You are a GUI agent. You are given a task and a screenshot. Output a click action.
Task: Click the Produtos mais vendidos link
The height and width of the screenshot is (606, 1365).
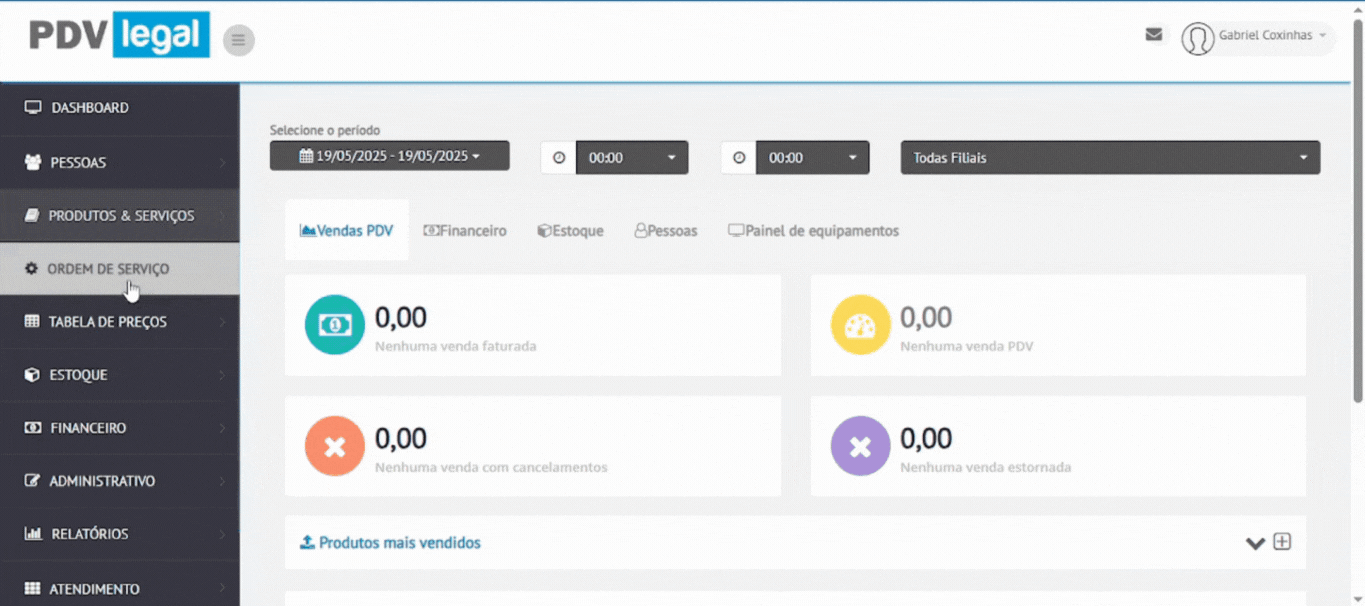(x=399, y=543)
